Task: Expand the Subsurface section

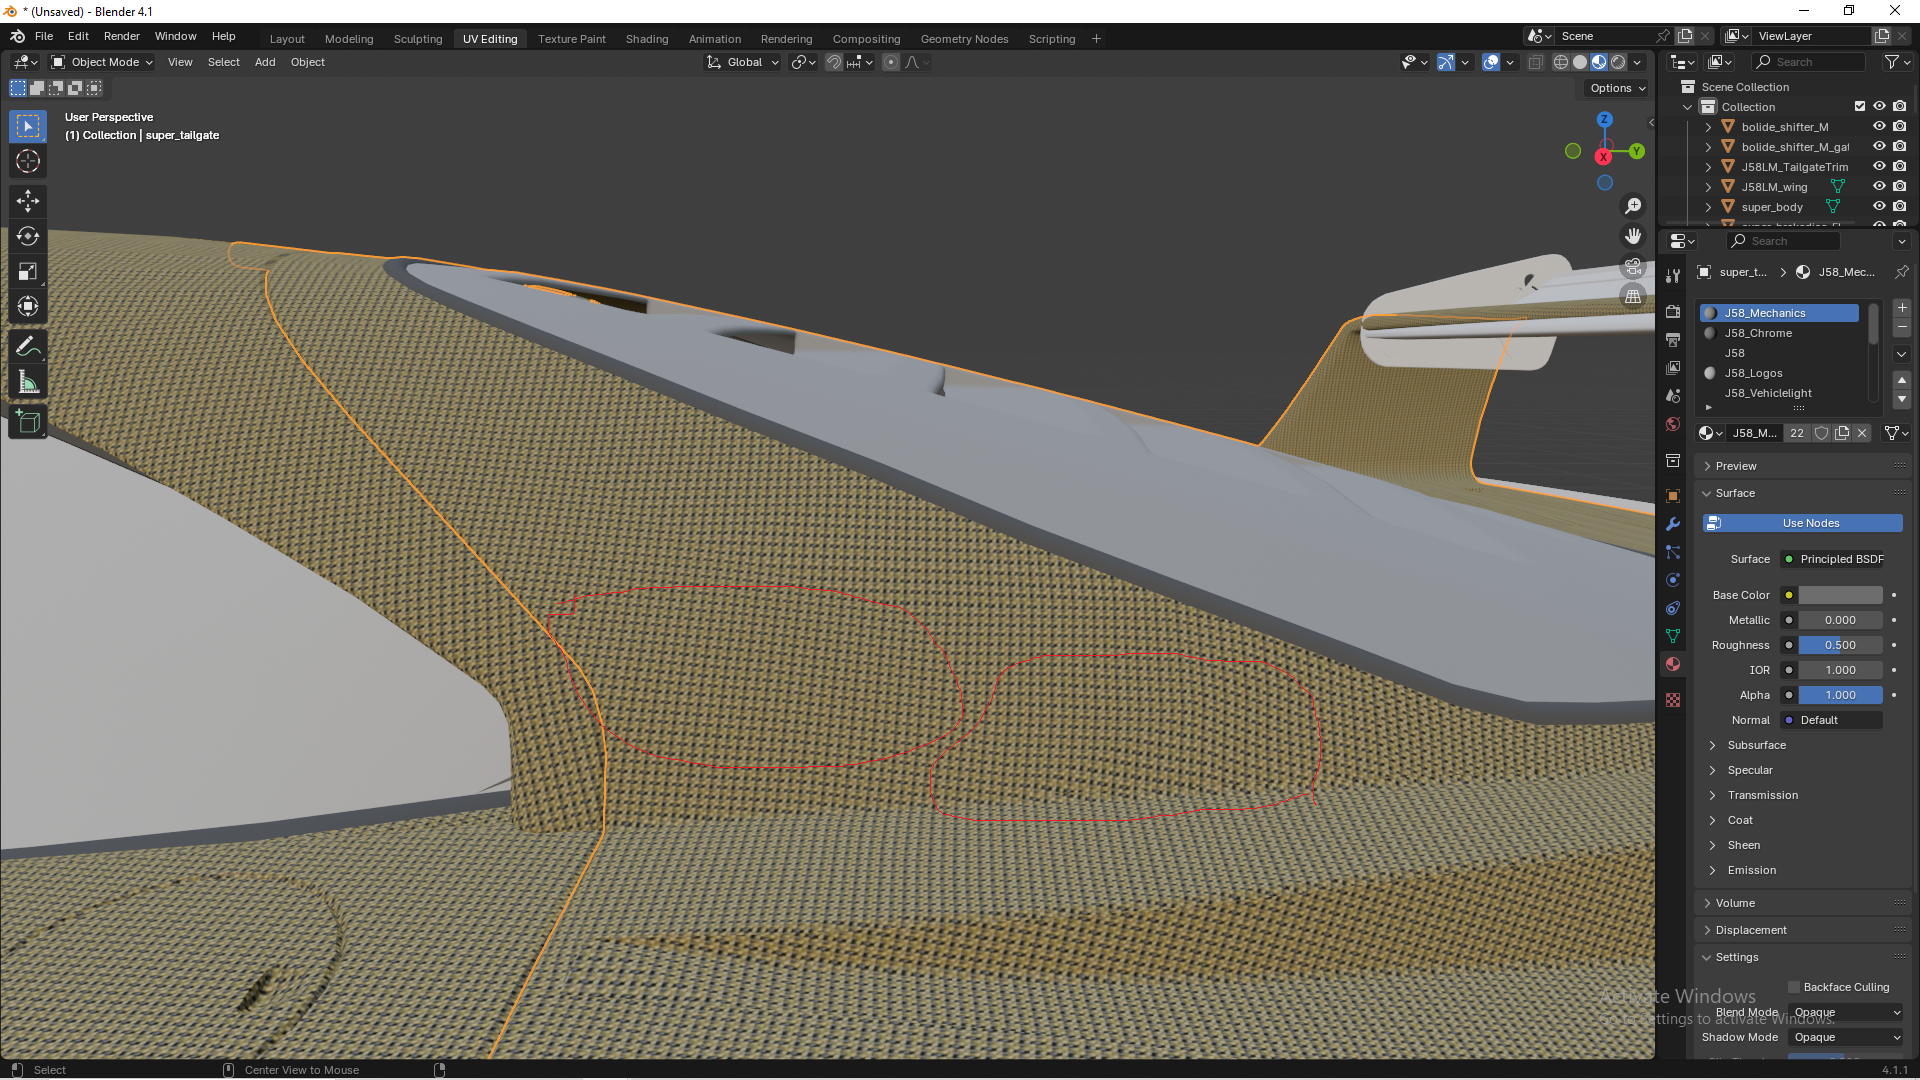Action: 1755,745
